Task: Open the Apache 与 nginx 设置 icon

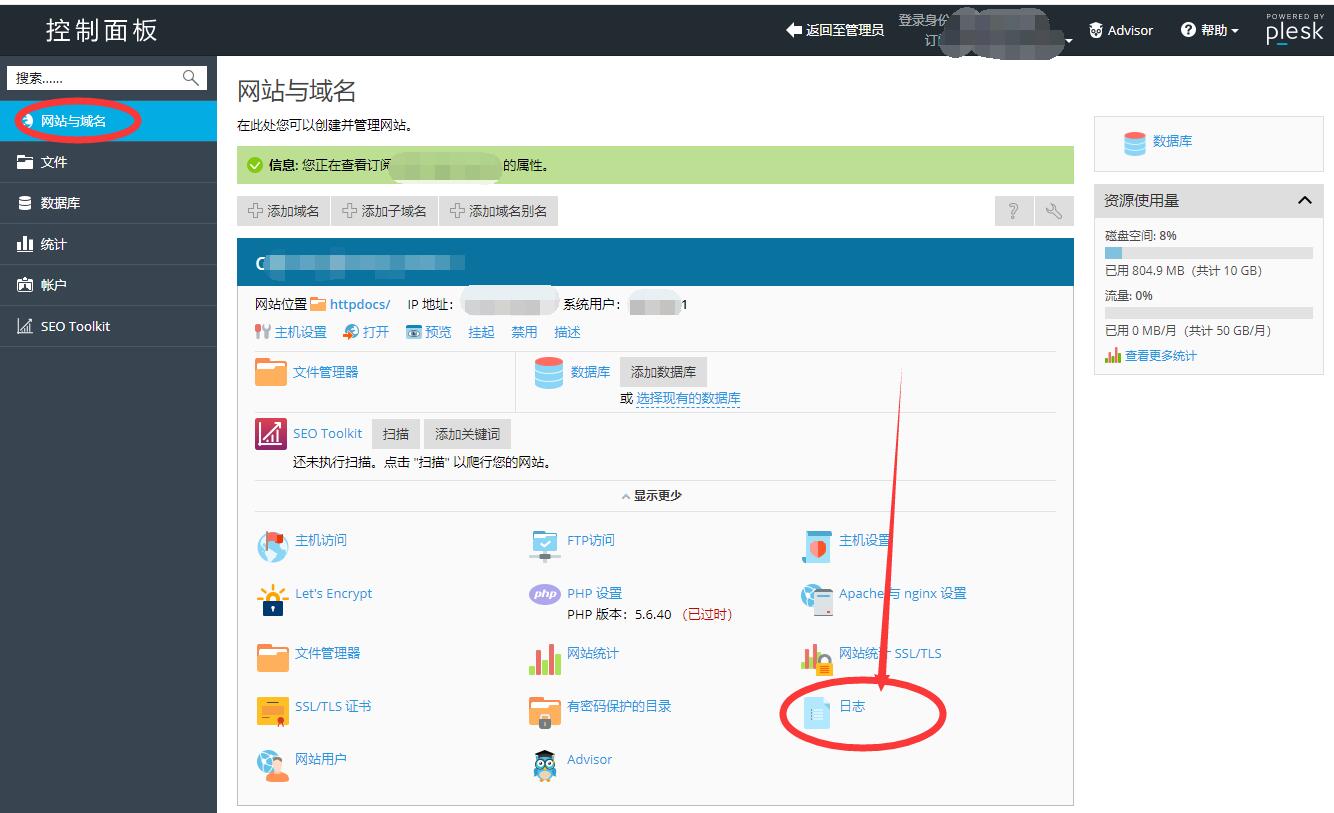Action: [816, 599]
